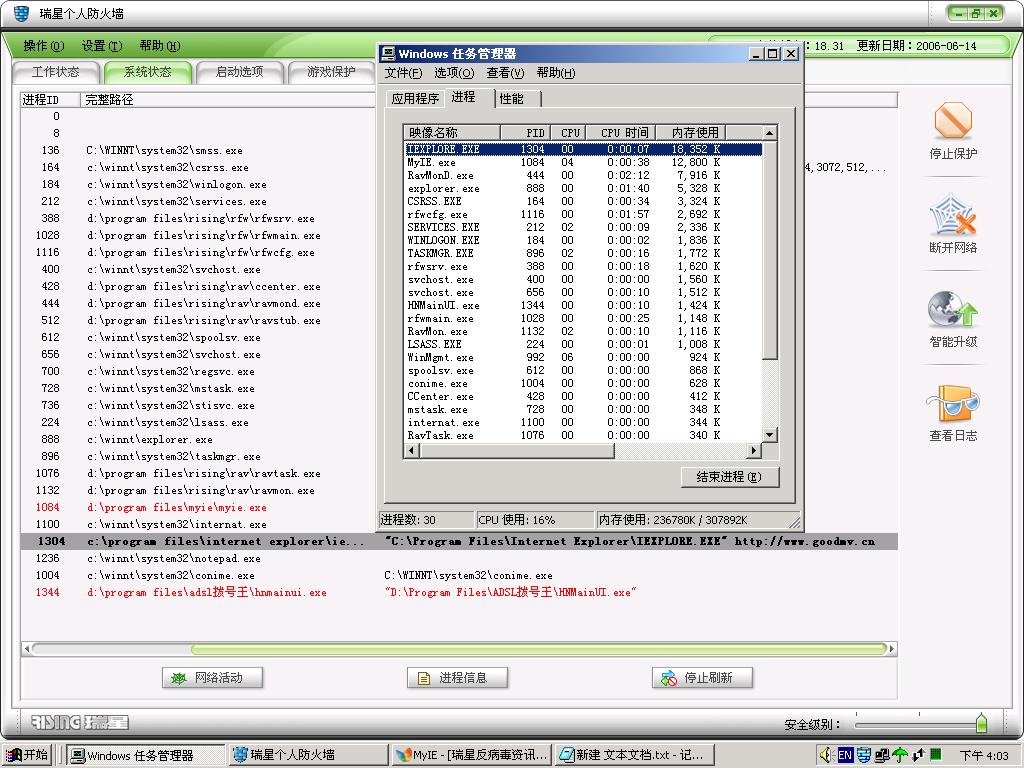Switch to the 启动选项 tab
The width and height of the screenshot is (1024, 768).
pos(240,72)
